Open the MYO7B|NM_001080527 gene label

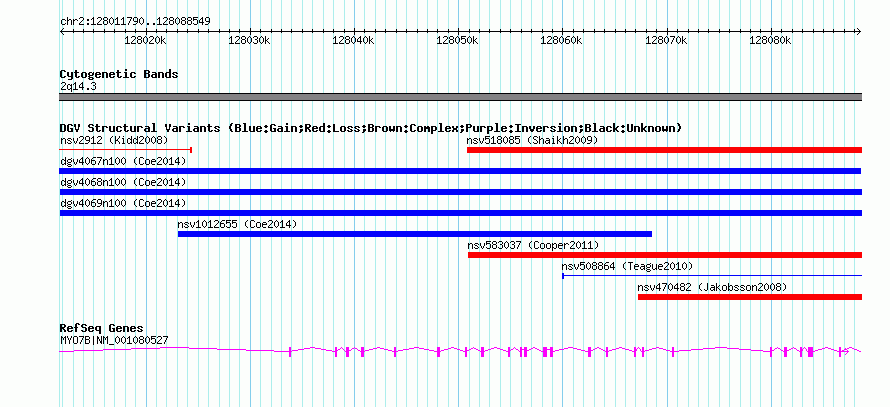114,341
